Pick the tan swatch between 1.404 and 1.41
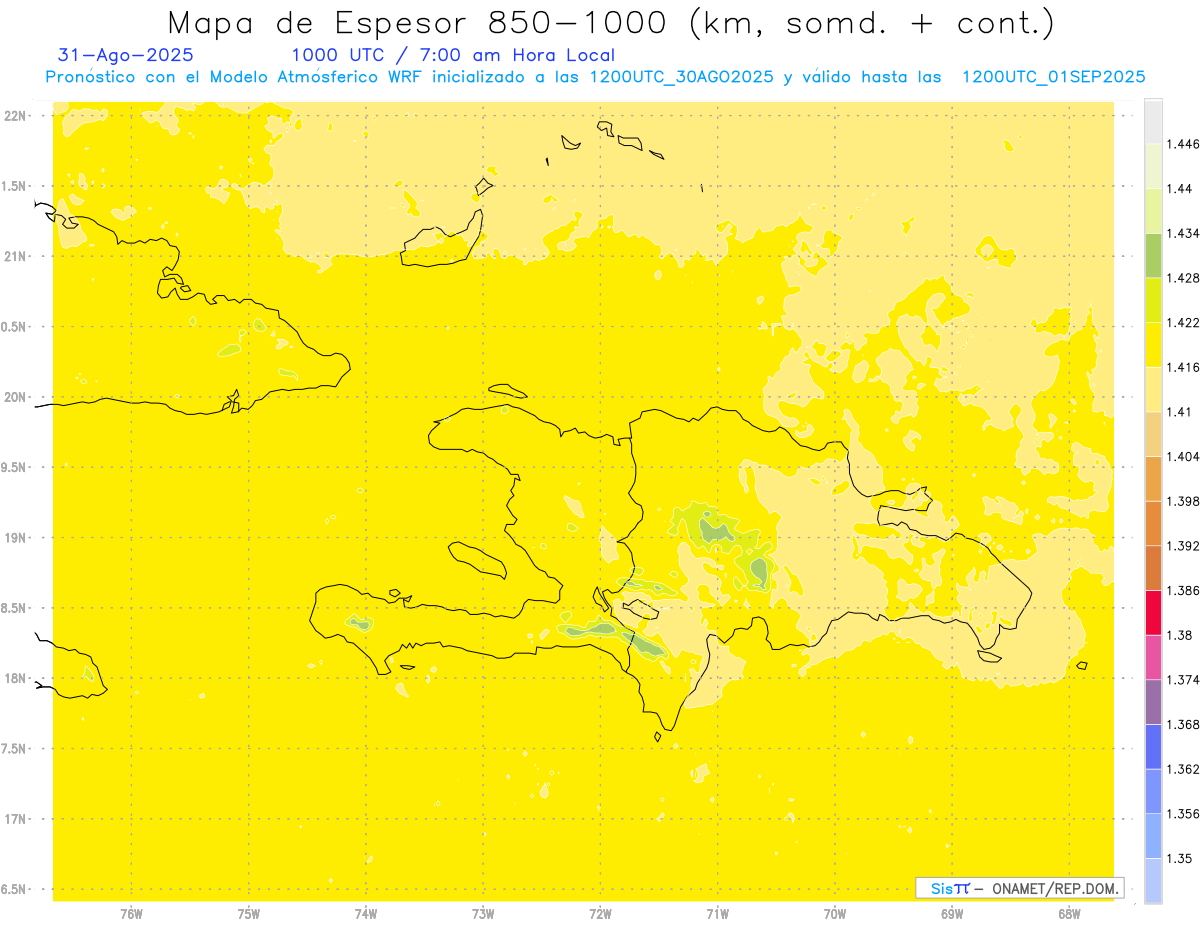Screen dimensions: 1200x927 (x=1153, y=434)
